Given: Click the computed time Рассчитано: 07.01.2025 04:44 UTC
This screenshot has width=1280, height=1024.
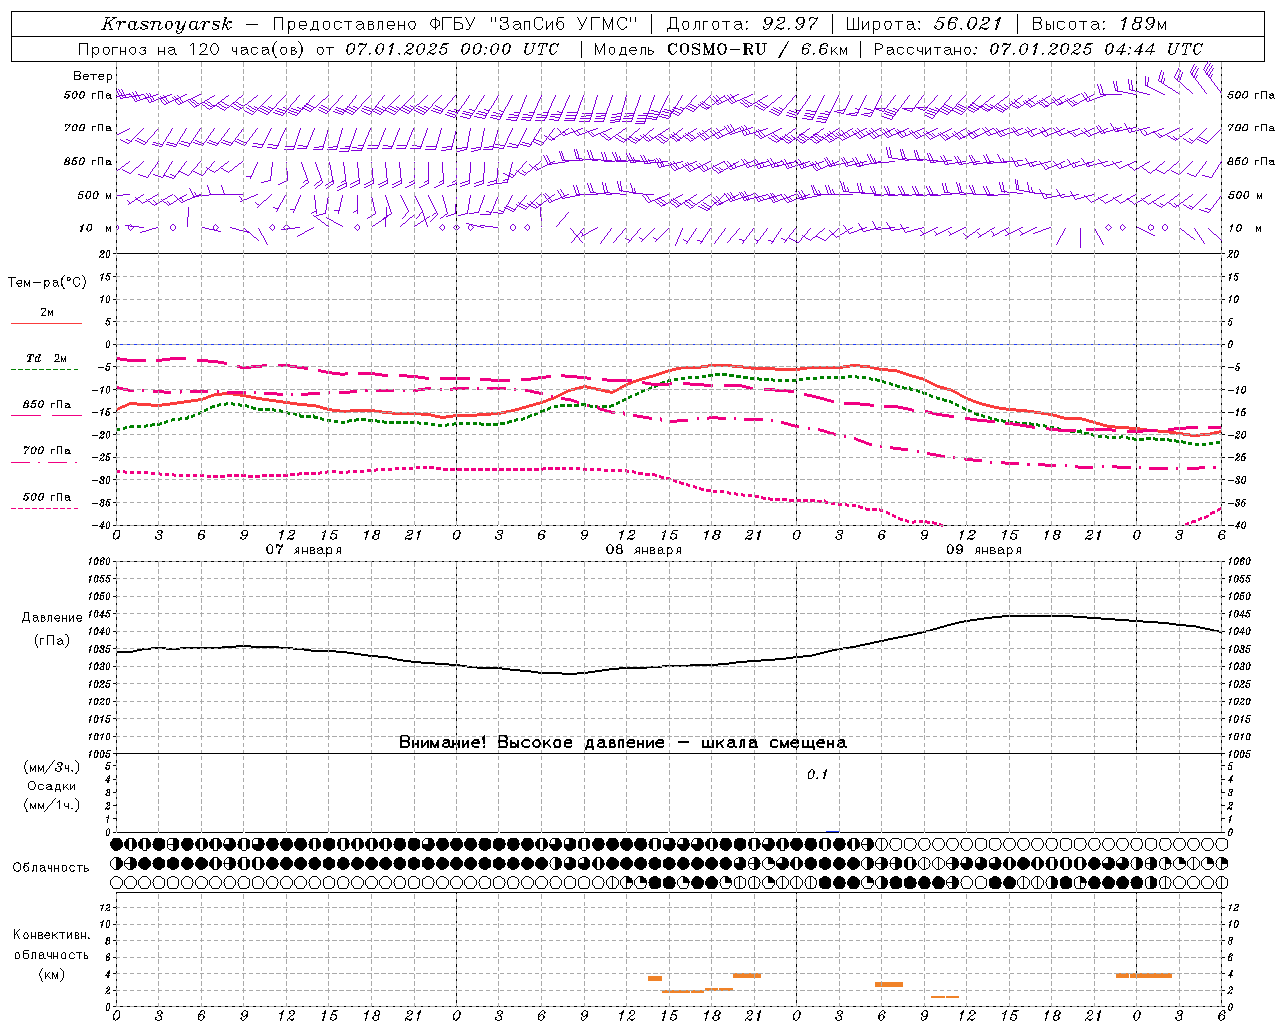Looking at the screenshot, I should click(x=1038, y=49).
